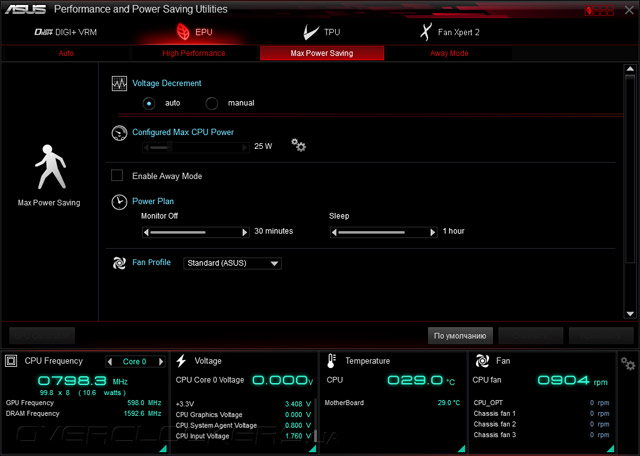
Task: Click the 0798.3 MHz CPU frequency readout
Action: pos(83,381)
